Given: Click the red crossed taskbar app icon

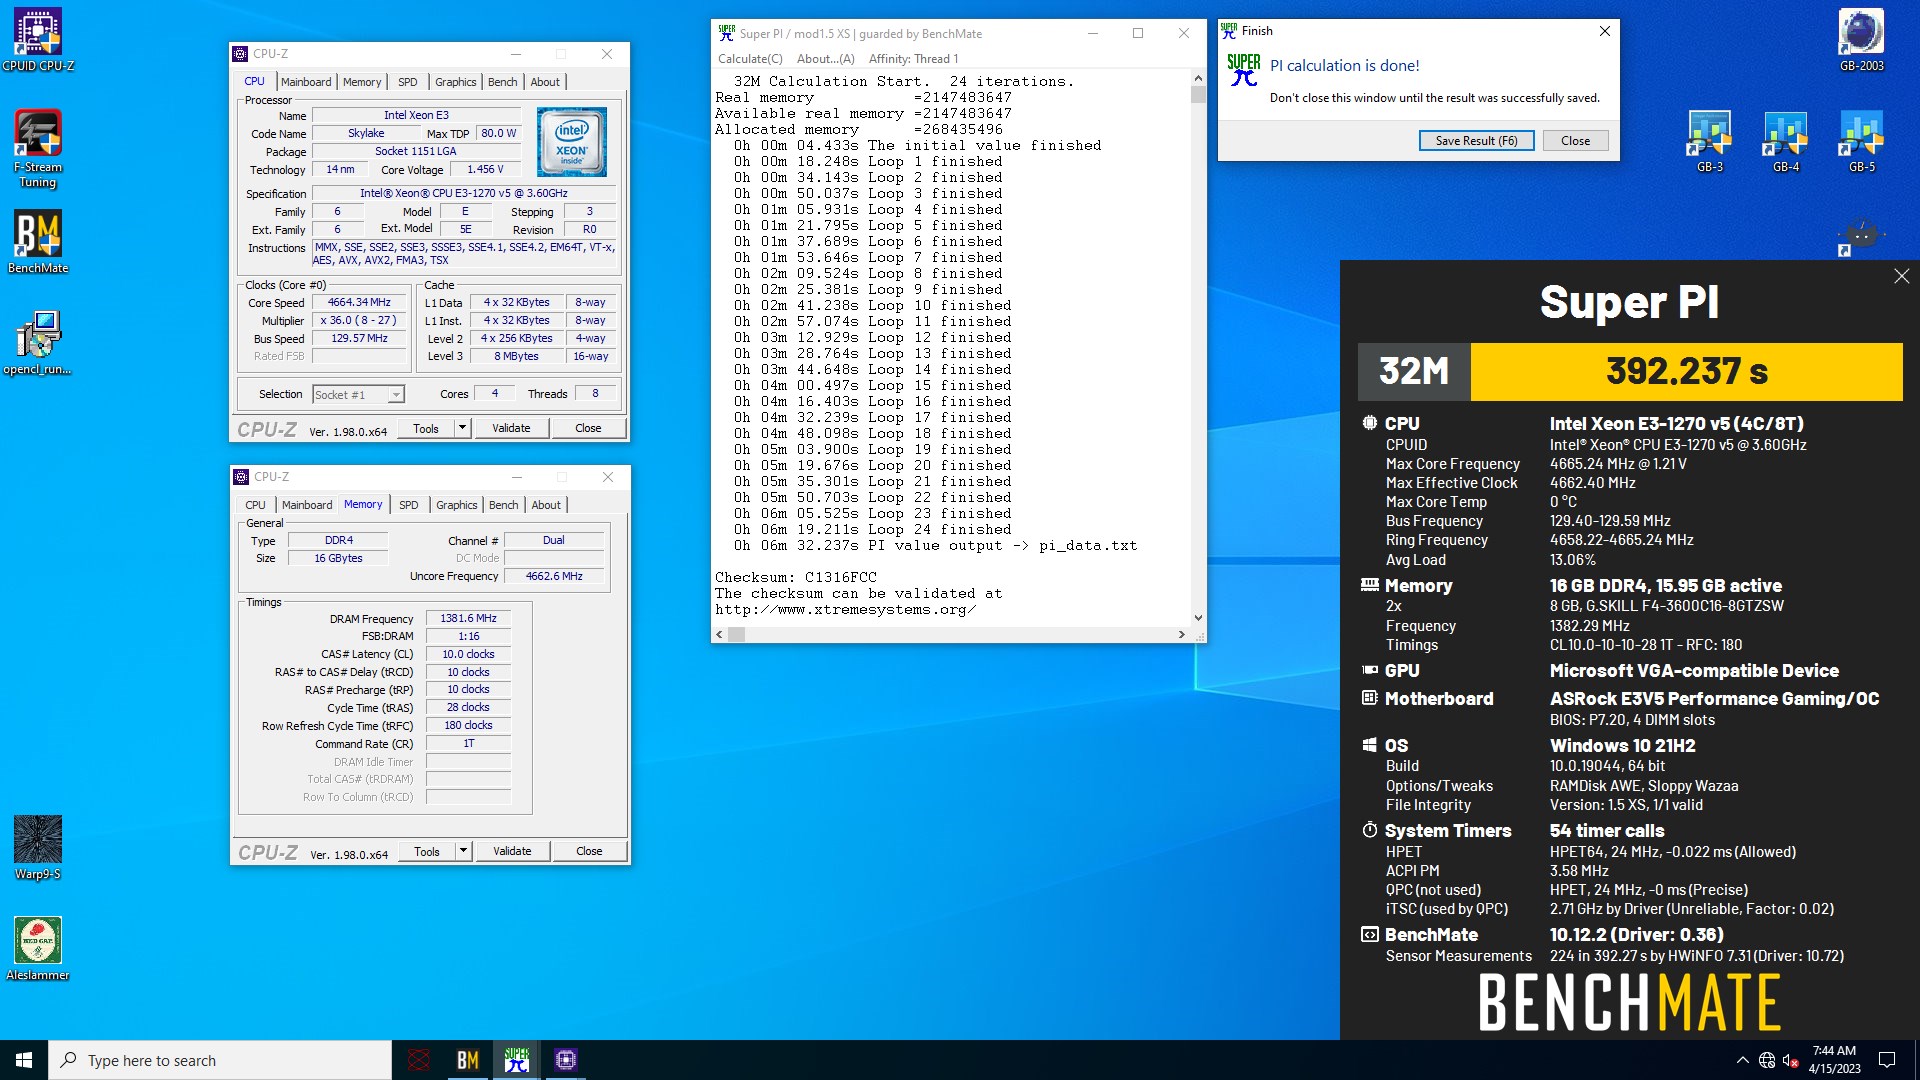Looking at the screenshot, I should click(x=419, y=1060).
